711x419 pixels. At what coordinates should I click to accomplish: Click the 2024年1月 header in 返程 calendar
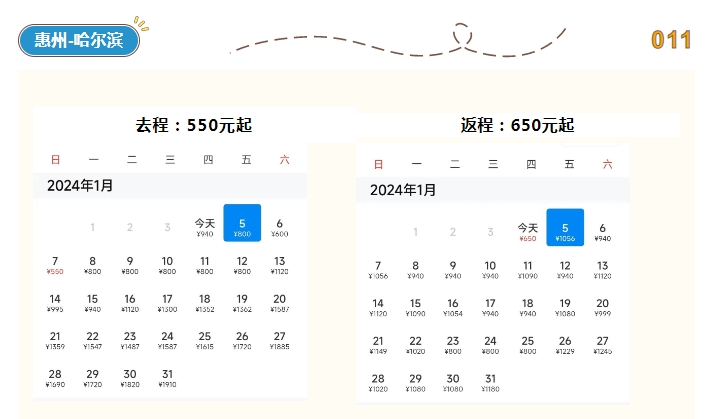[x=403, y=189]
